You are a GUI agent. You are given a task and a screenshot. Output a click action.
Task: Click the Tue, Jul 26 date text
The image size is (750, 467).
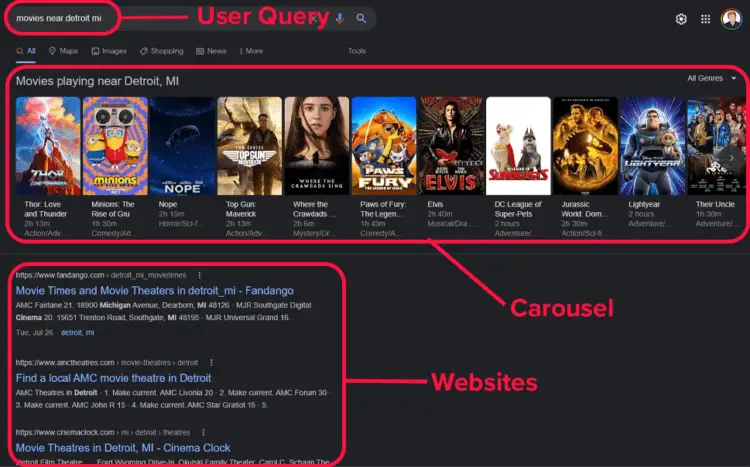(x=34, y=333)
